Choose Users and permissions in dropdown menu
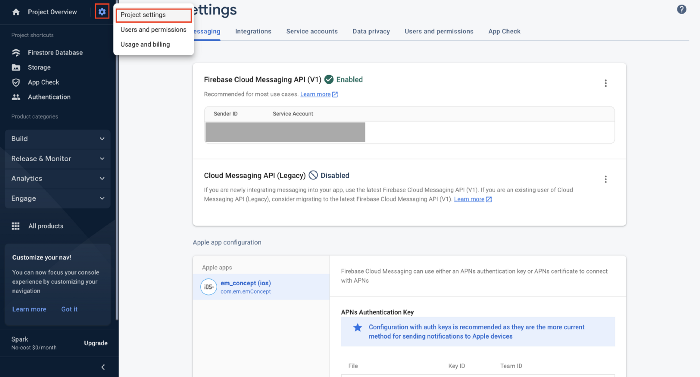The image size is (700, 377). click(x=154, y=29)
